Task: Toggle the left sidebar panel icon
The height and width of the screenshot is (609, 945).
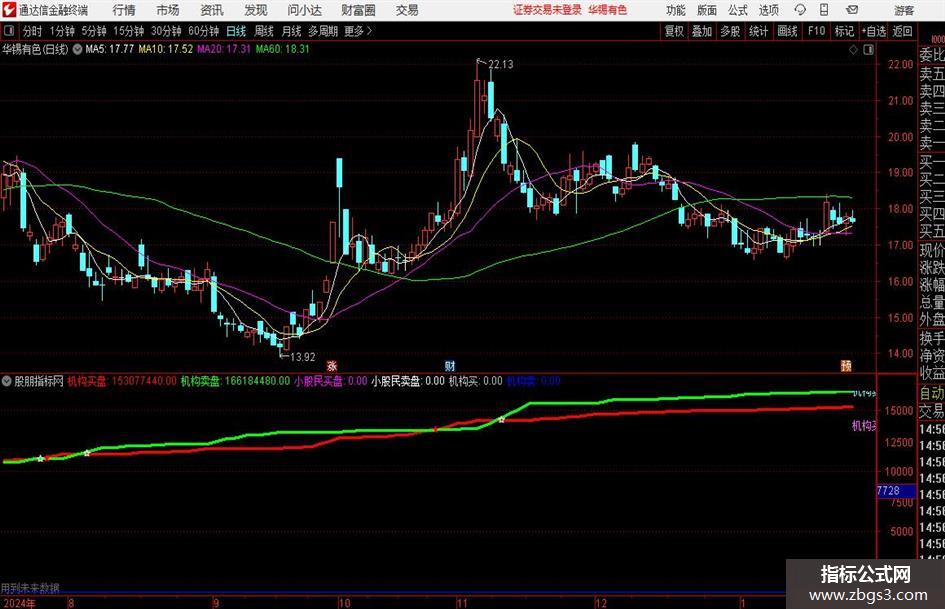Action: (x=9, y=31)
